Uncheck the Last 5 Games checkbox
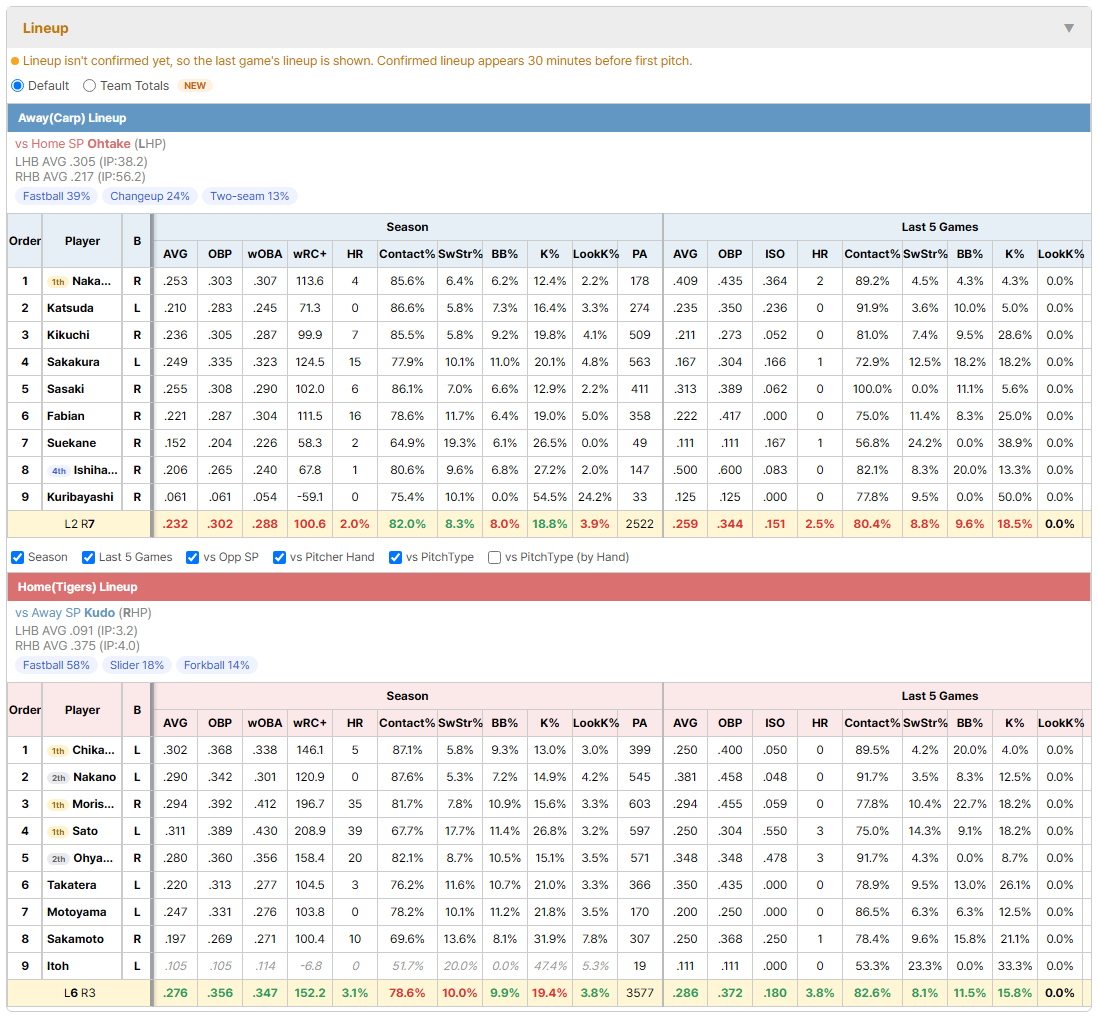The height and width of the screenshot is (1018, 1098). [88, 557]
